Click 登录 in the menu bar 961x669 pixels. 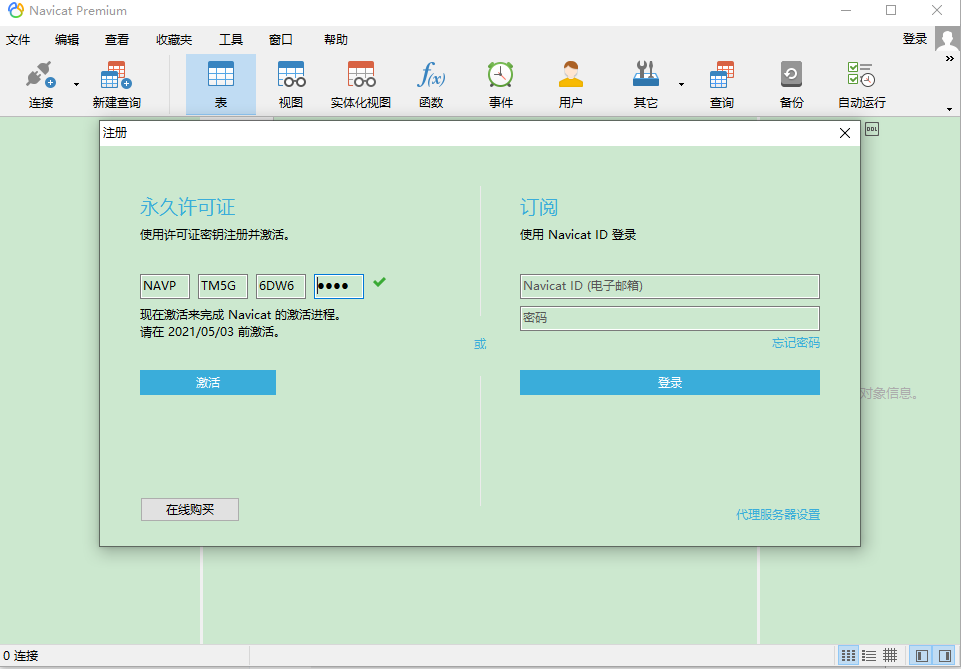coord(914,39)
